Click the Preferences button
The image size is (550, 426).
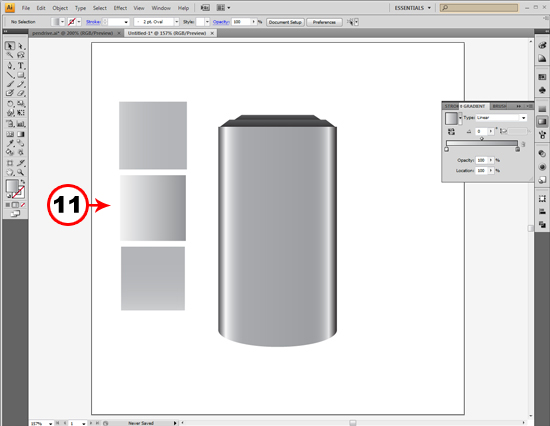[x=324, y=22]
